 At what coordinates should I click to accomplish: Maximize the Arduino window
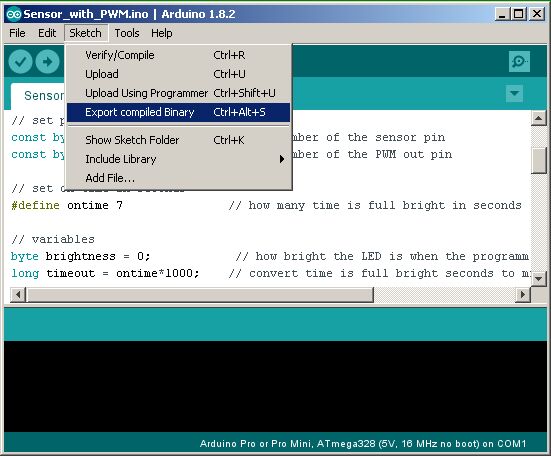pyautogui.click(x=519, y=14)
